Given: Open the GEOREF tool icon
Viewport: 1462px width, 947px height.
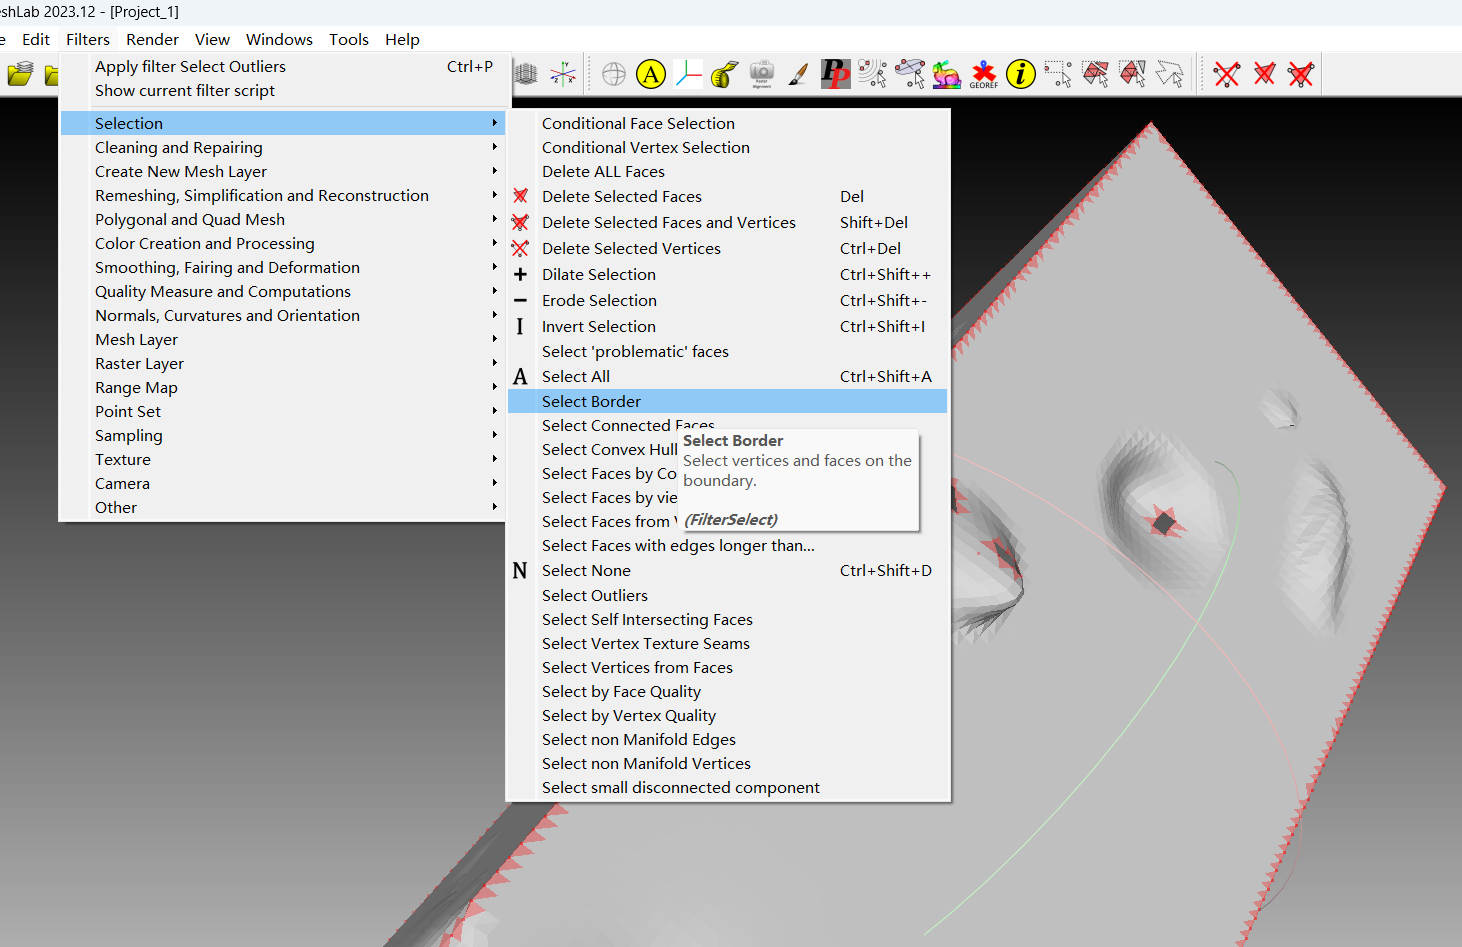Looking at the screenshot, I should tap(984, 74).
